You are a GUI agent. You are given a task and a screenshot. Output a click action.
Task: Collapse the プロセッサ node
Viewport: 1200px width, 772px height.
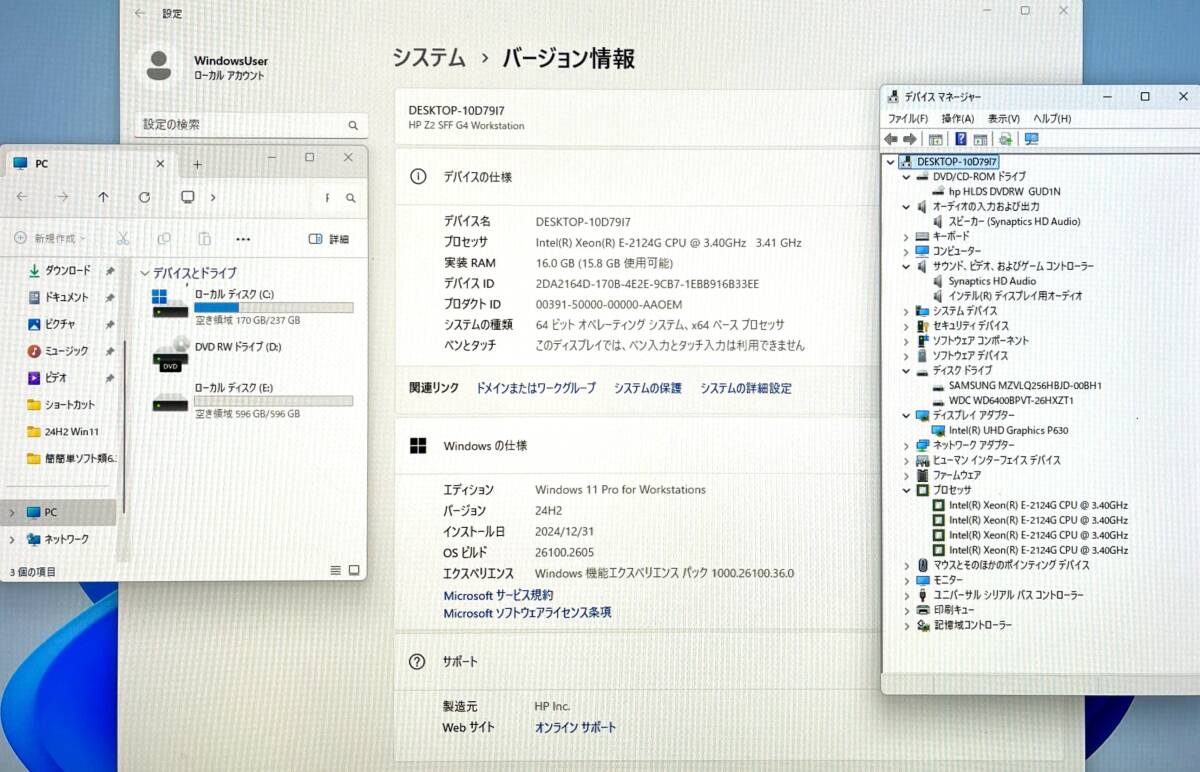tap(907, 490)
